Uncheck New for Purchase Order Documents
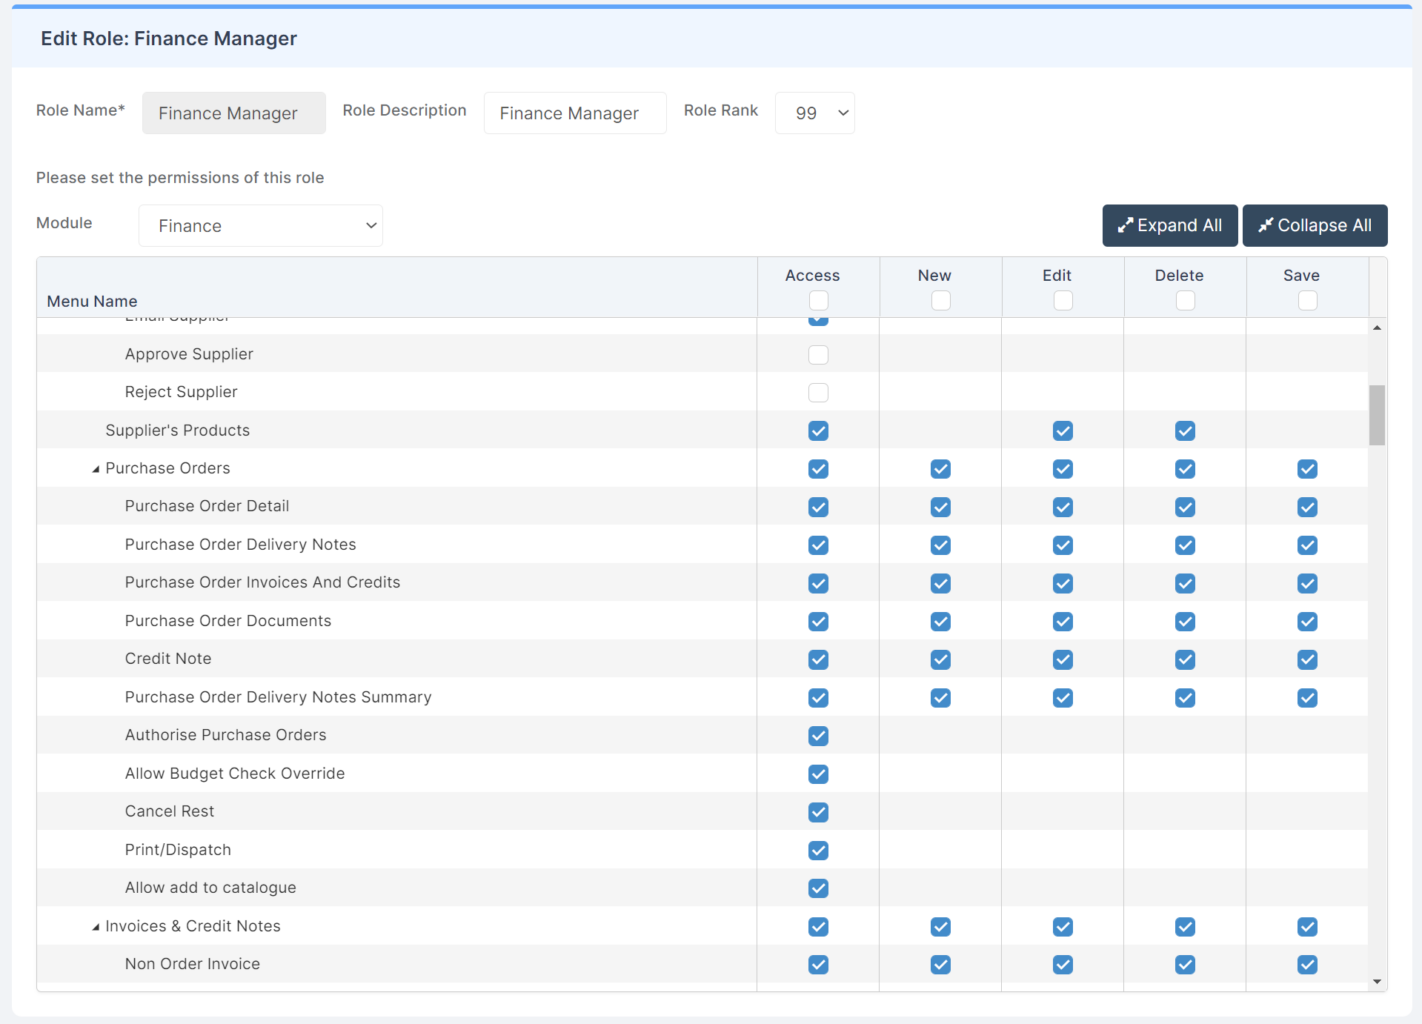 (x=940, y=622)
